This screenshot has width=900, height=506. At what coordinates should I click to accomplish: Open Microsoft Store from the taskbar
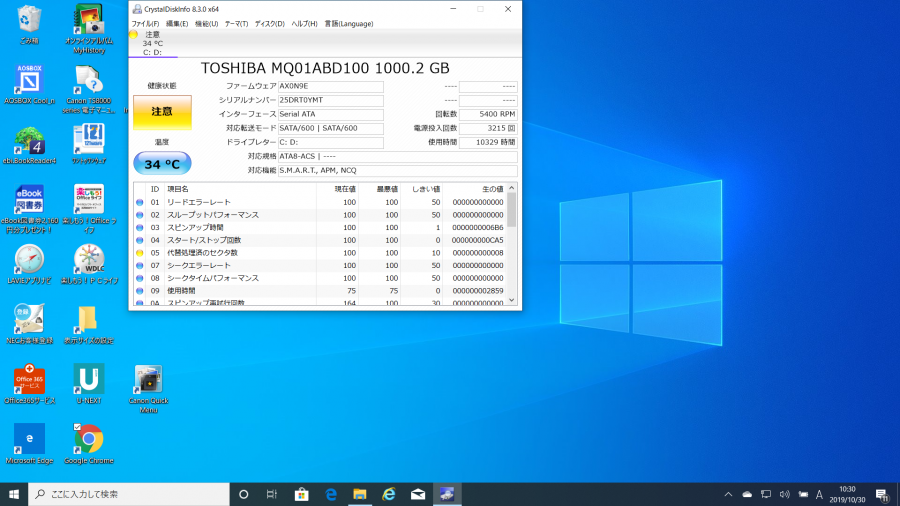pyautogui.click(x=301, y=494)
